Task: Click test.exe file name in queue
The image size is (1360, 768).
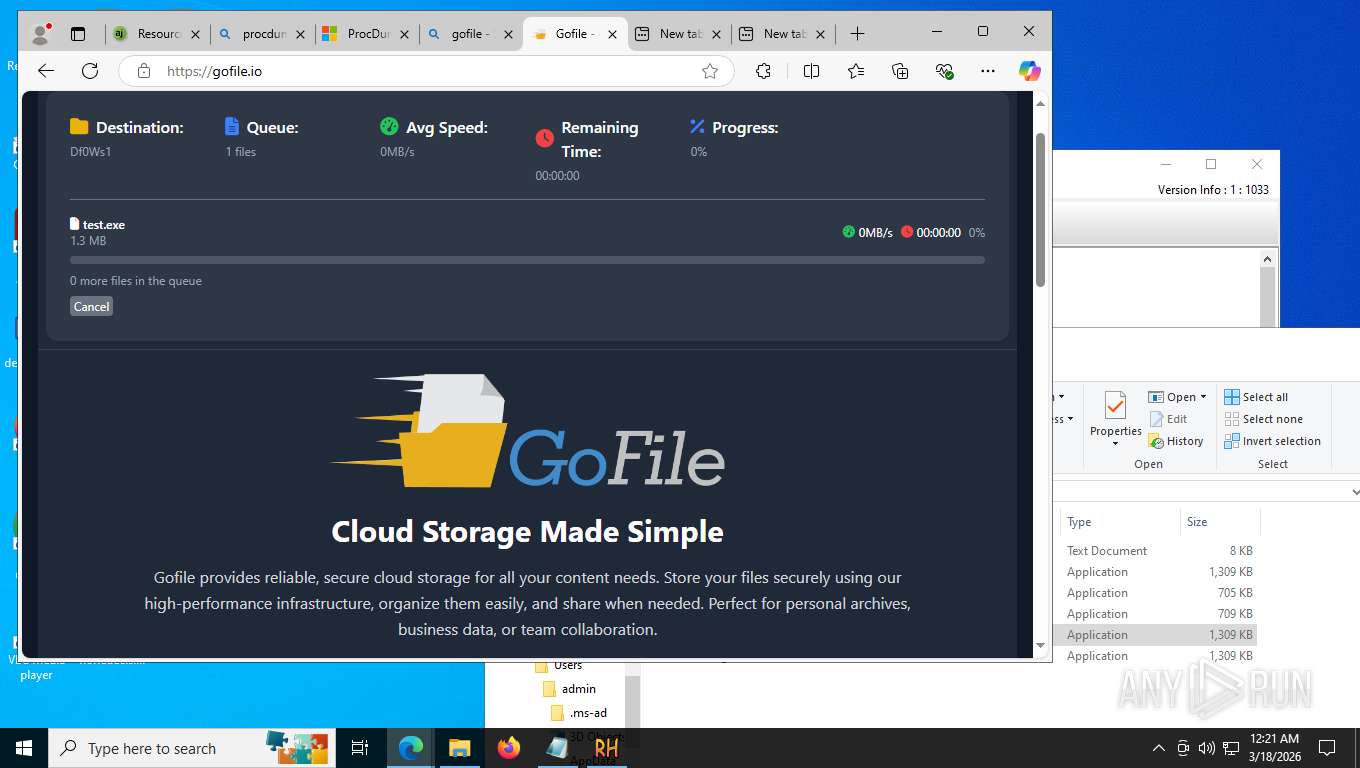Action: coord(104,225)
